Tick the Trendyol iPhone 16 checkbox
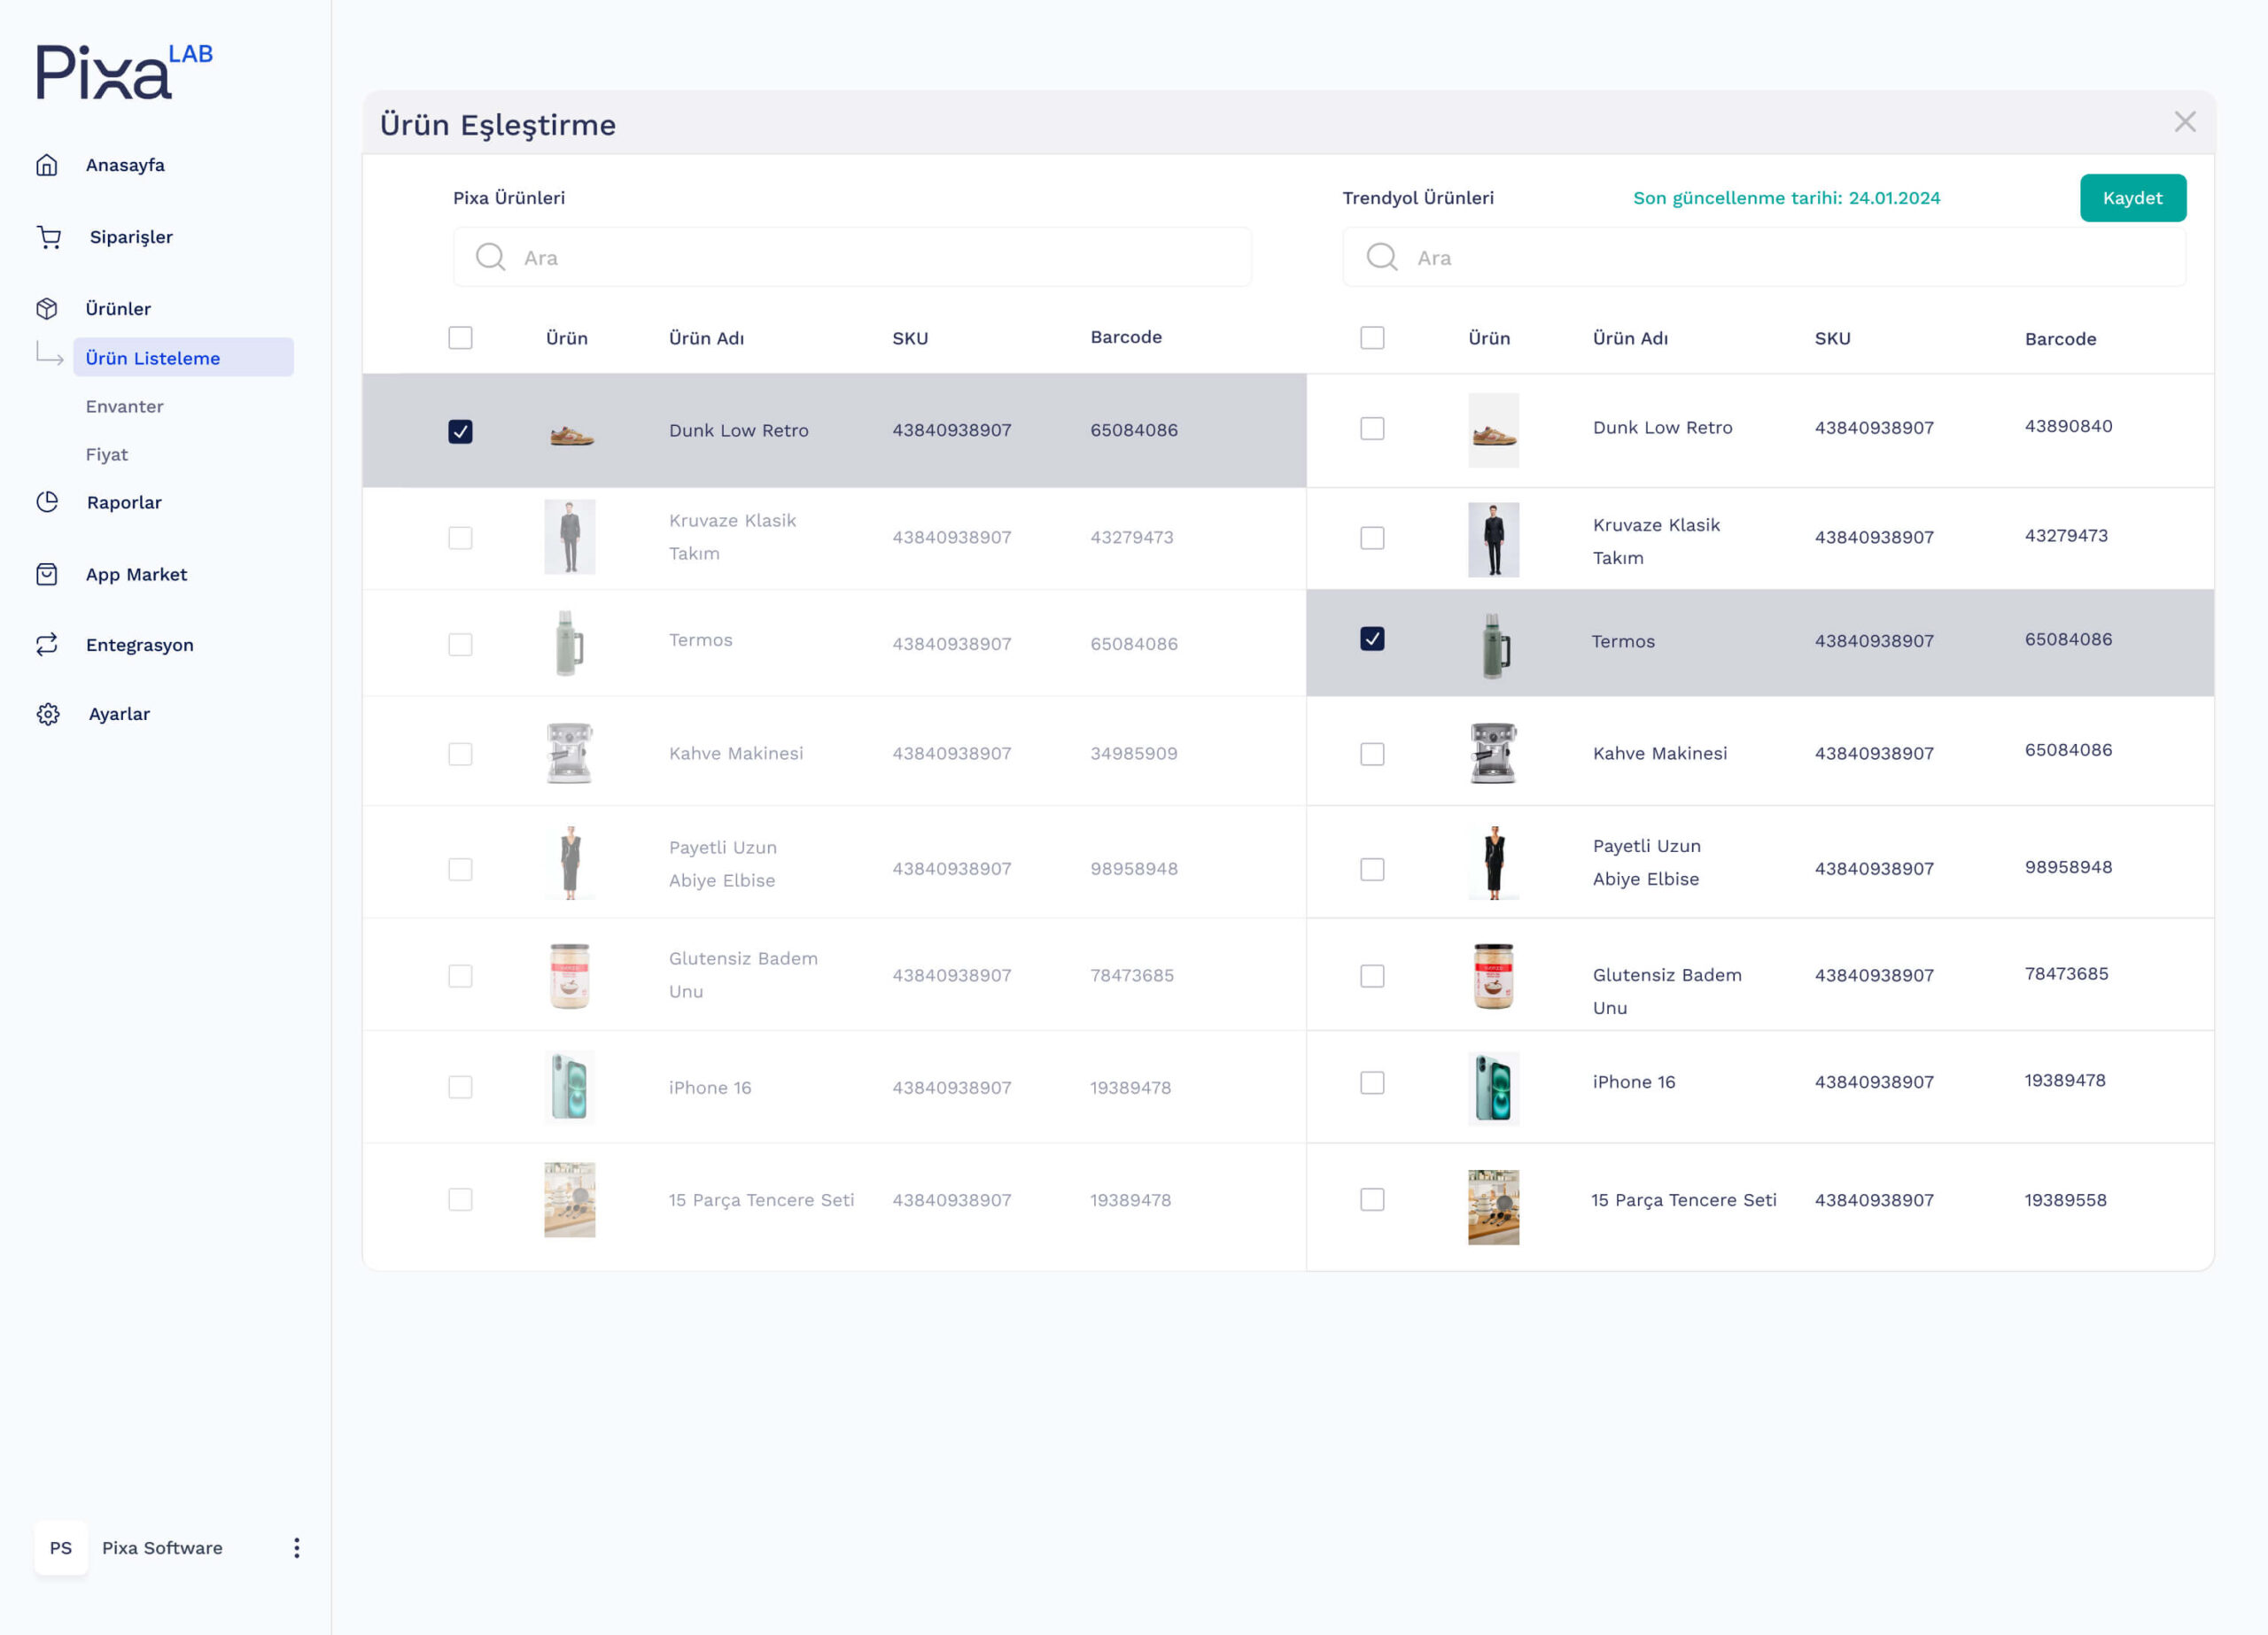 (x=1372, y=1083)
